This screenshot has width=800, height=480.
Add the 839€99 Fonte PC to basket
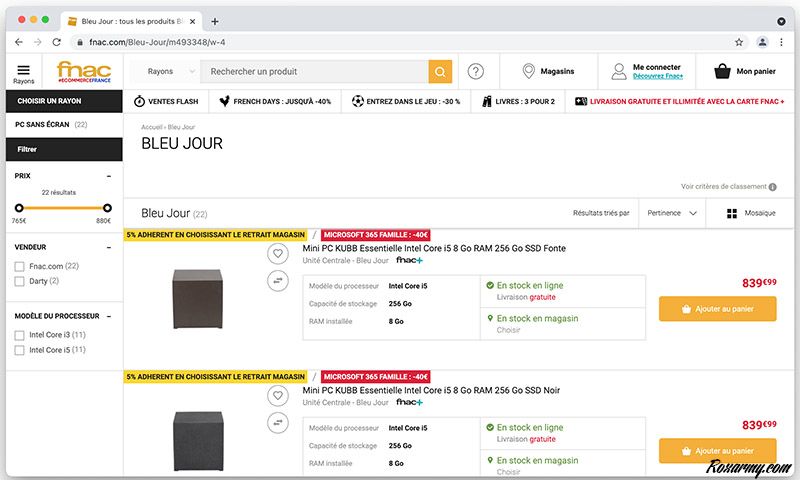click(x=717, y=309)
